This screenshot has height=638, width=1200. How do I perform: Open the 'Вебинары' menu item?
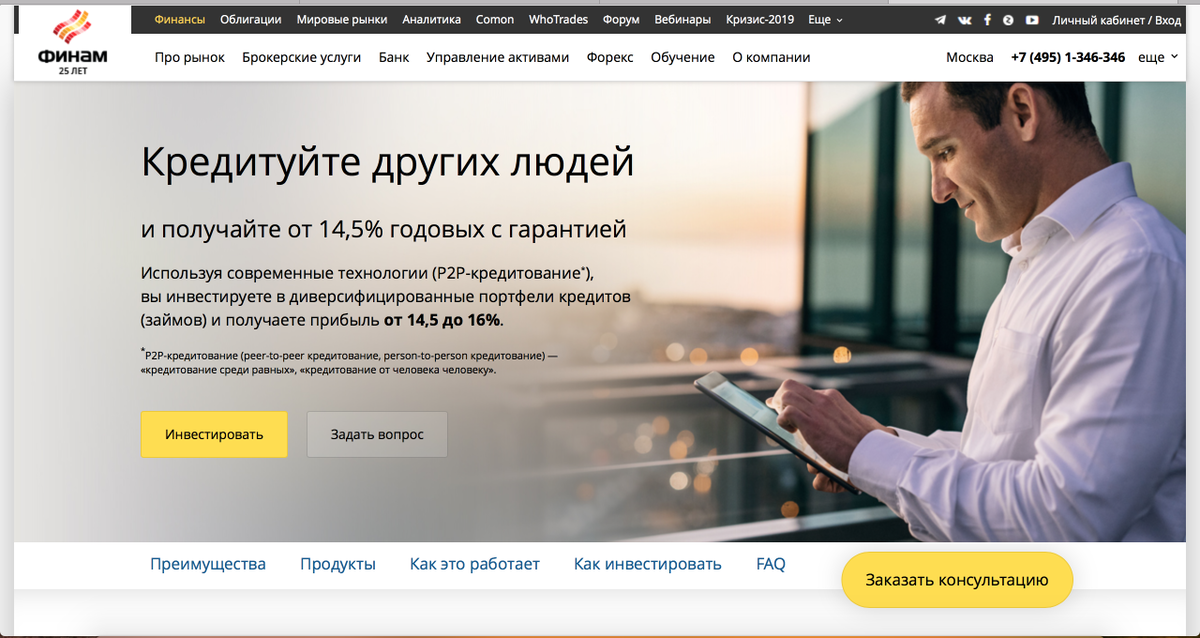click(682, 19)
